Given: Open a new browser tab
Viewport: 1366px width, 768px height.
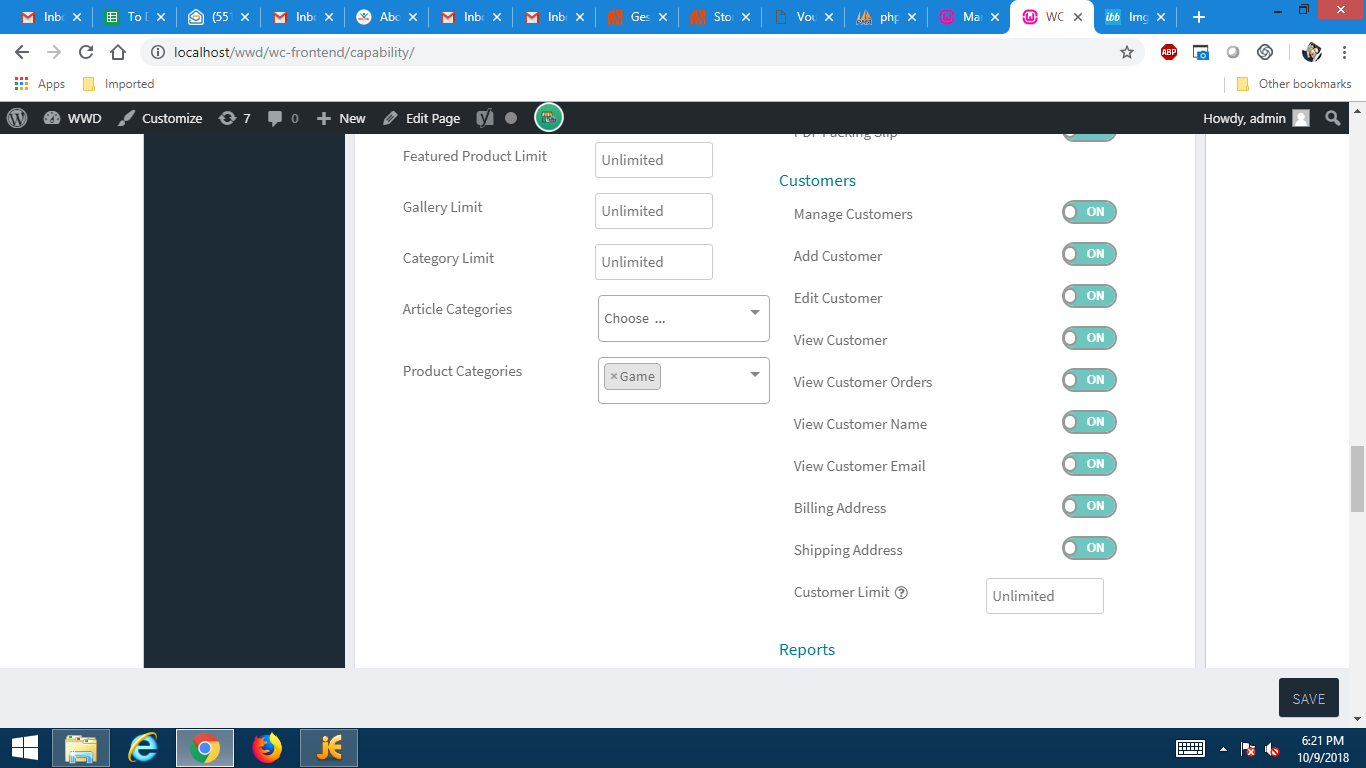Looking at the screenshot, I should [x=1199, y=17].
